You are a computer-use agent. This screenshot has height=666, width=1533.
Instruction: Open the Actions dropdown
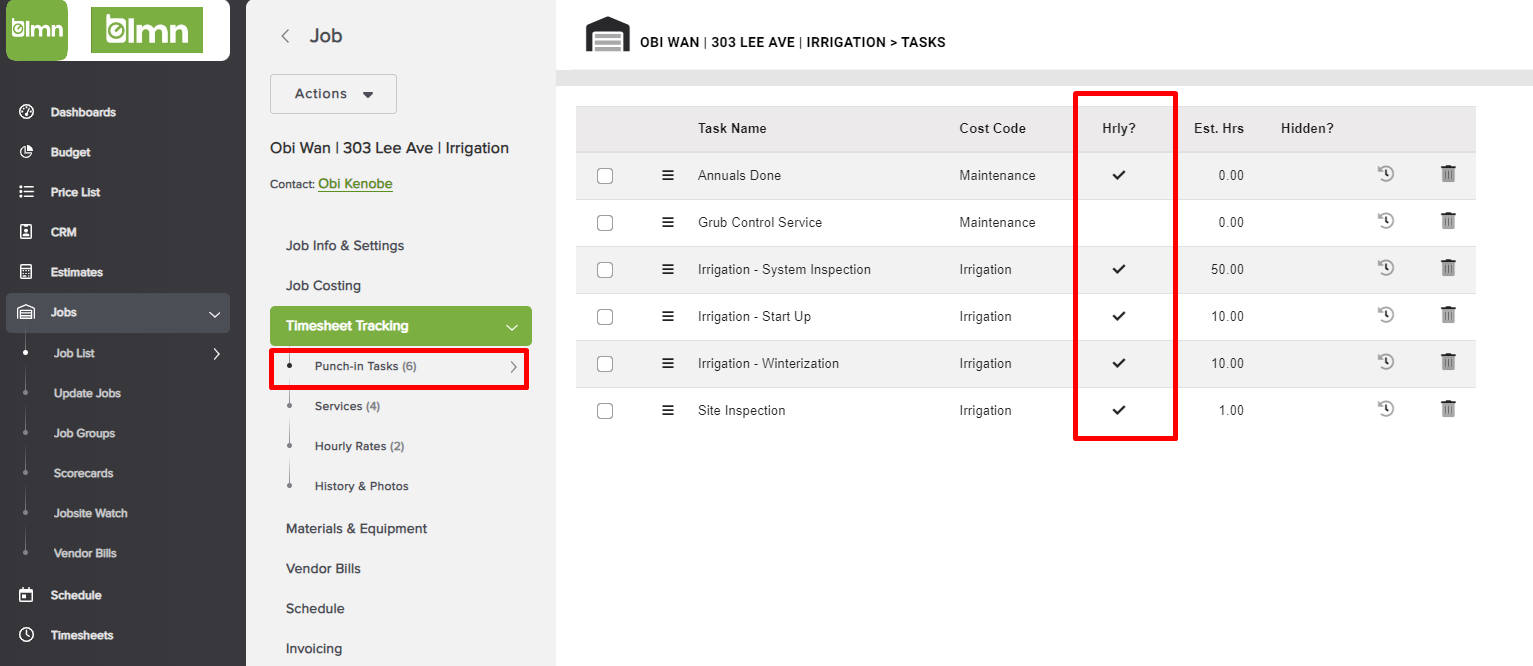click(x=333, y=94)
